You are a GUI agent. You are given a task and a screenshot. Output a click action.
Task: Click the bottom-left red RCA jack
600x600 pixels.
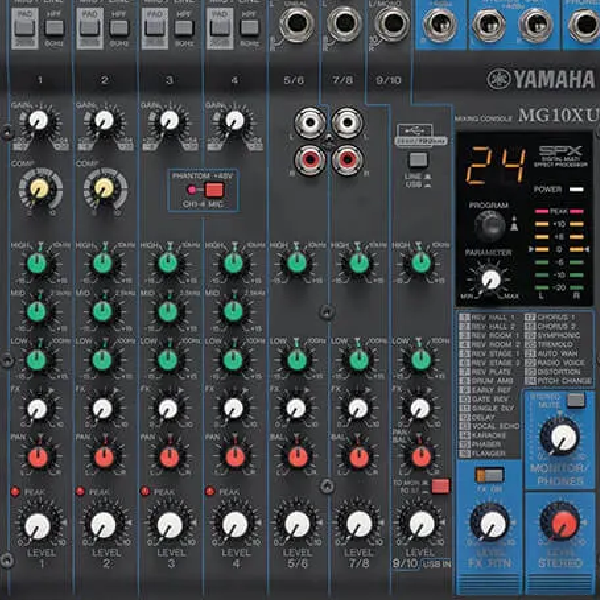310,159
